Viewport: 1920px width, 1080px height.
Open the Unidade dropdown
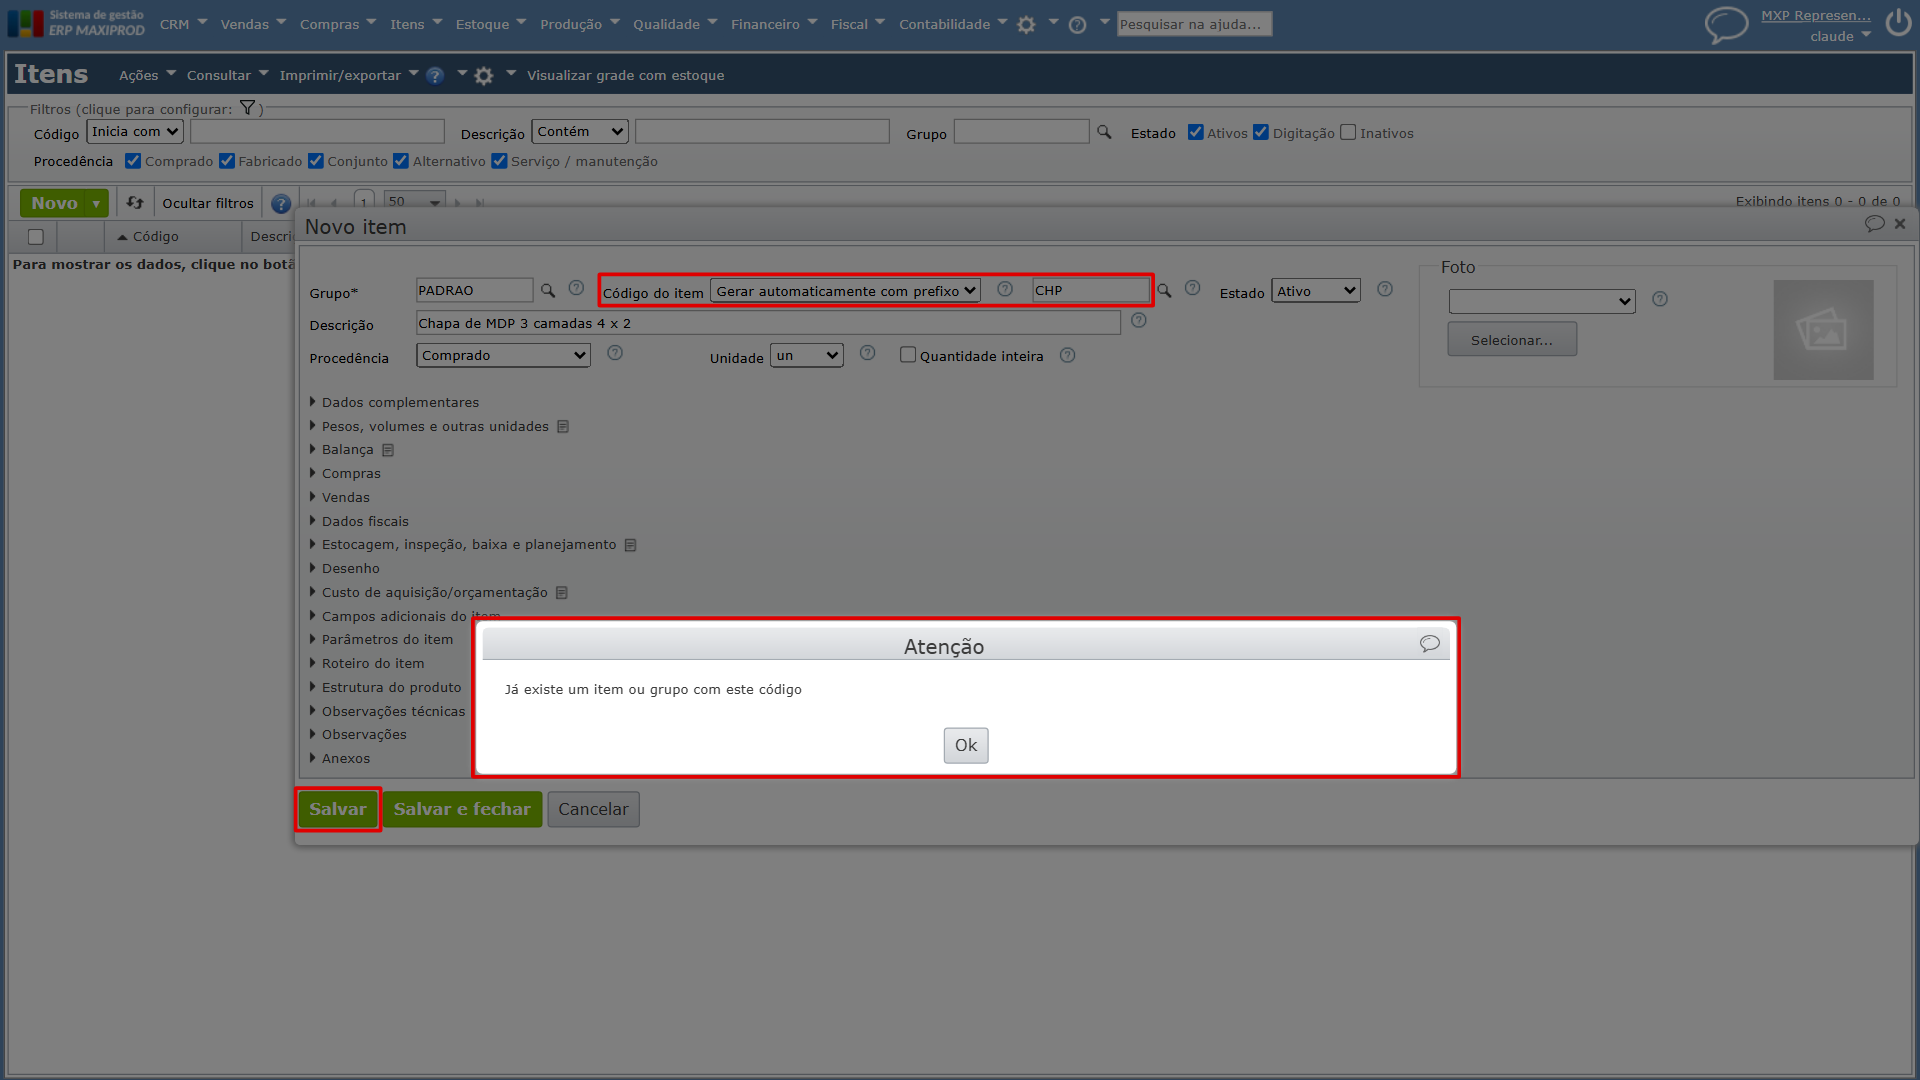point(807,355)
